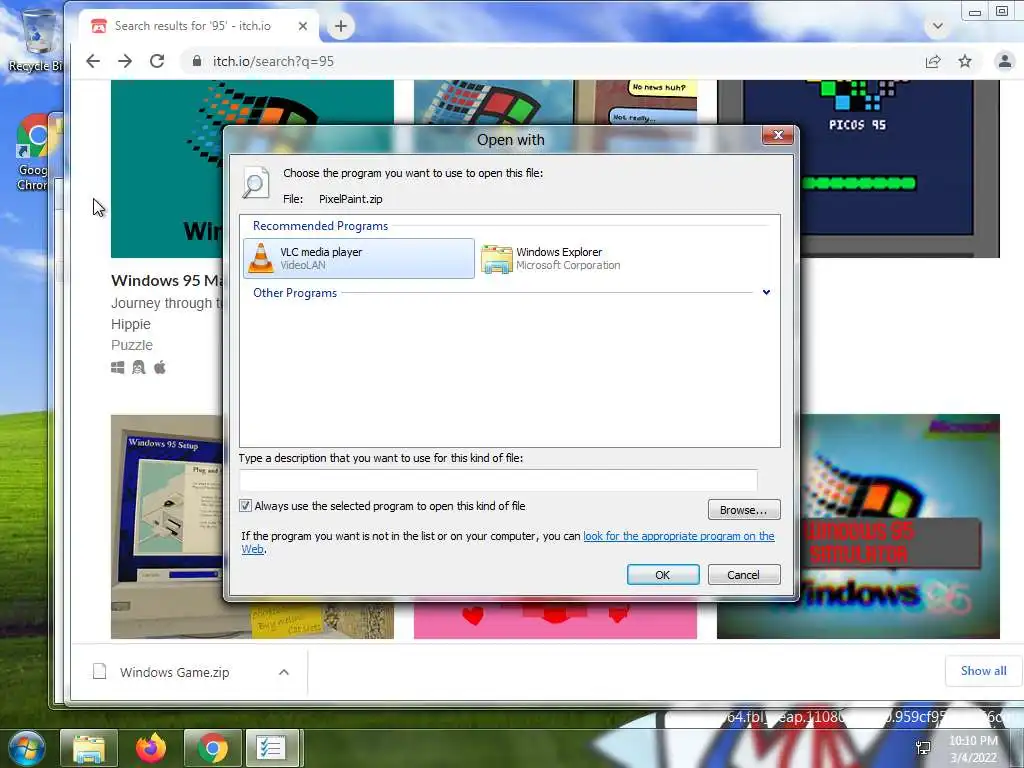
Task: Open the 'No news huh?' comic thumbnail
Action: 635,103
